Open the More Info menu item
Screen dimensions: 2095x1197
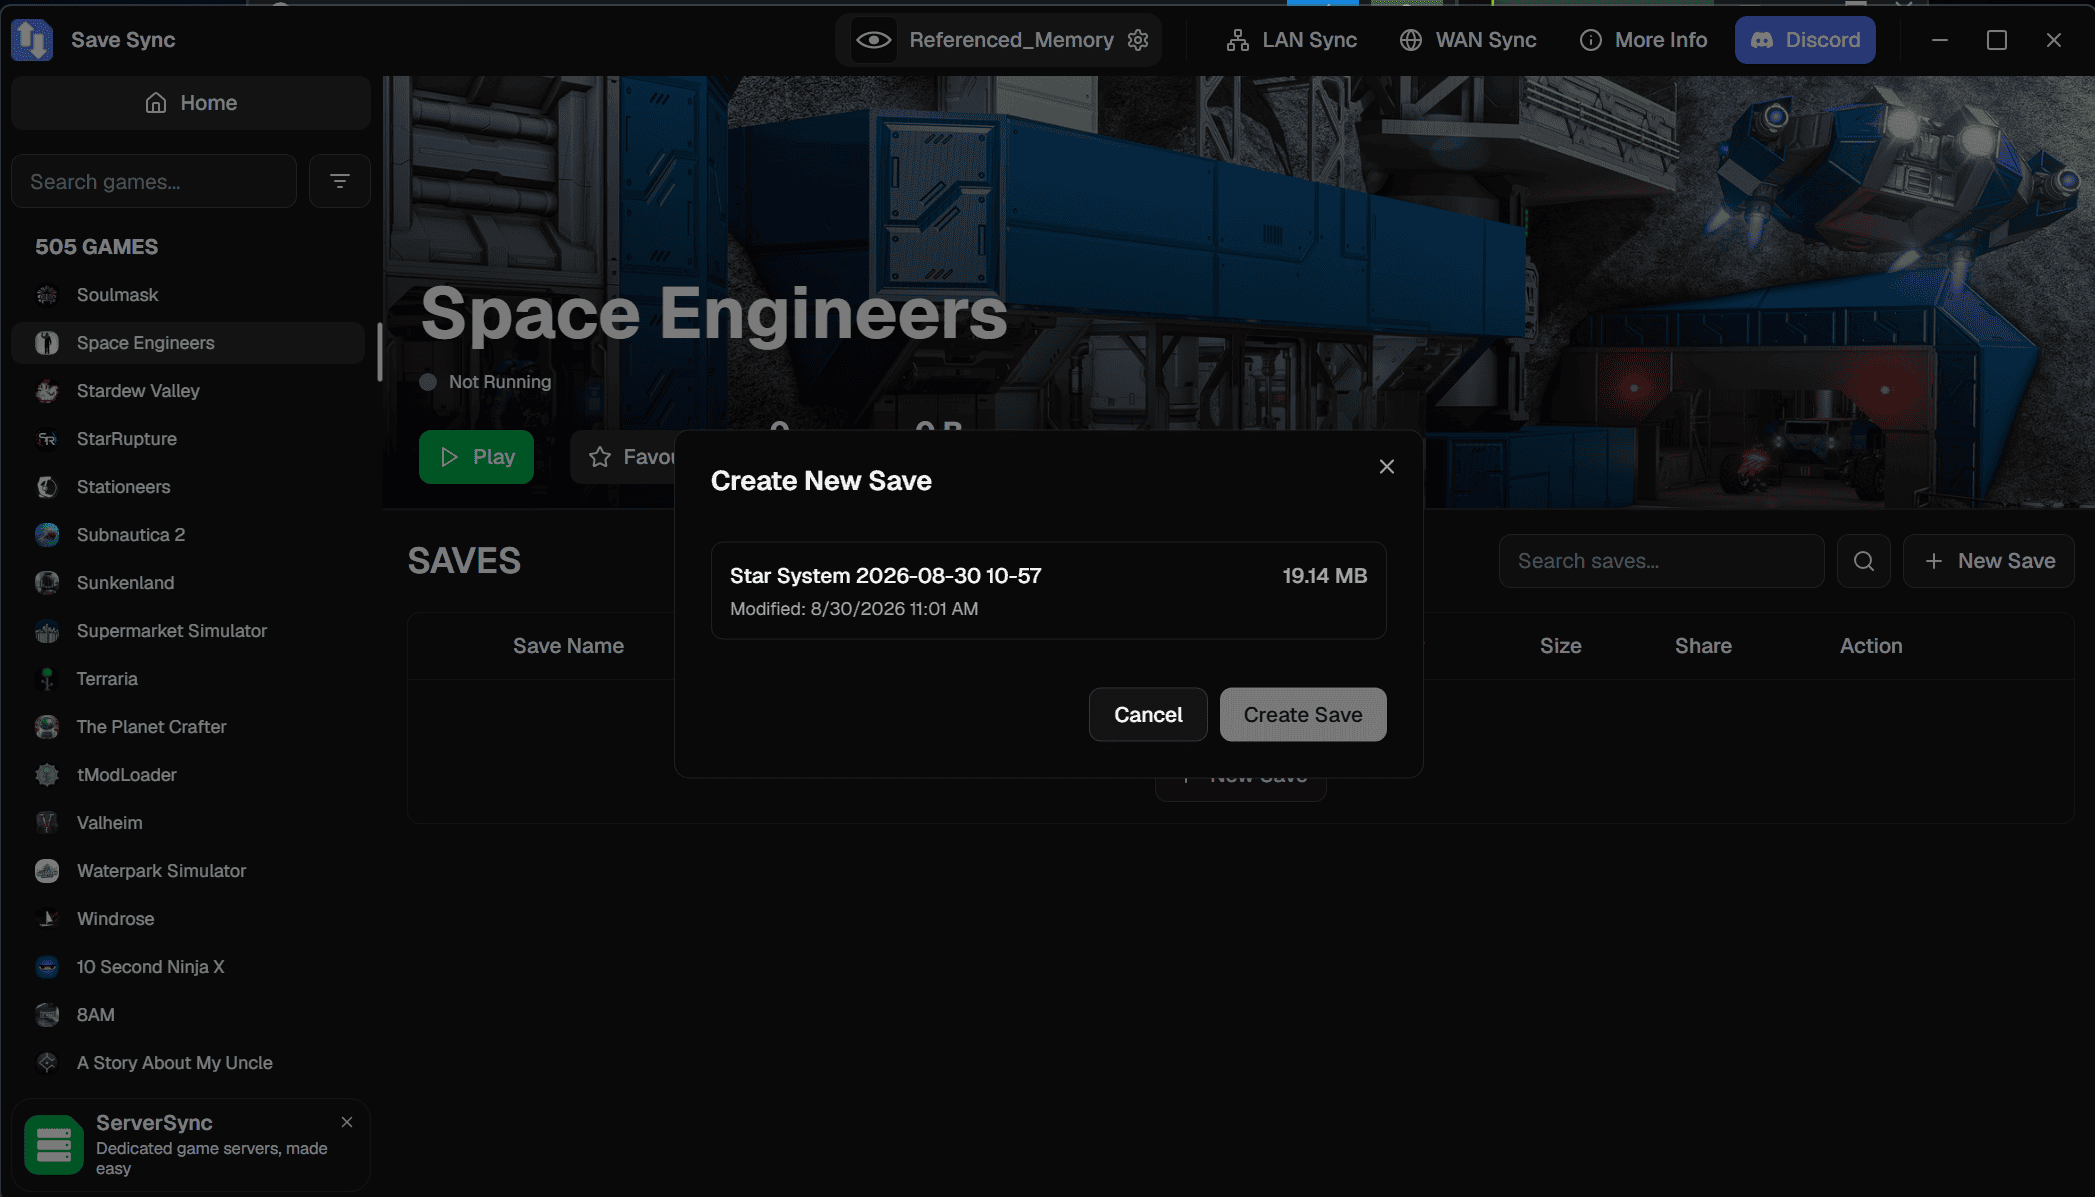pos(1643,40)
